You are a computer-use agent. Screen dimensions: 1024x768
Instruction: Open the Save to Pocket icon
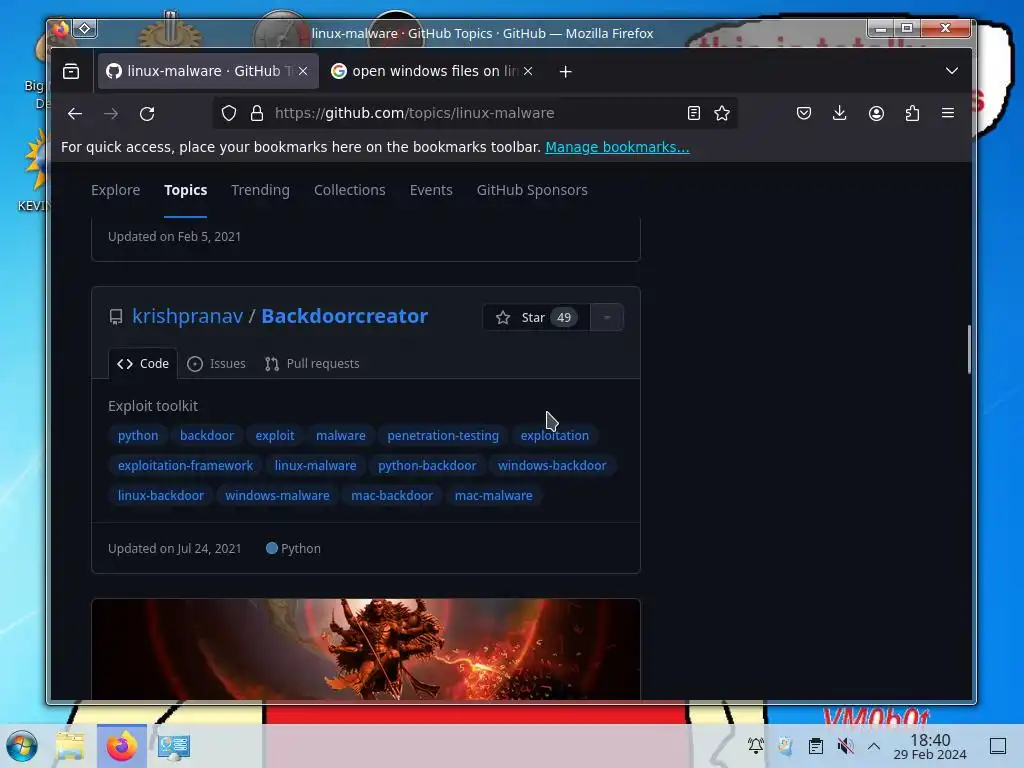[x=804, y=113]
